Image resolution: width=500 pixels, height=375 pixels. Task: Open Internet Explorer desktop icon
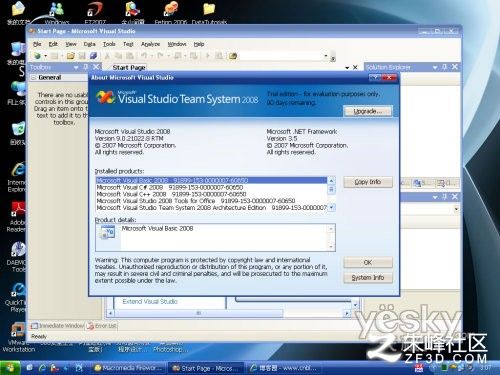[x=17, y=176]
